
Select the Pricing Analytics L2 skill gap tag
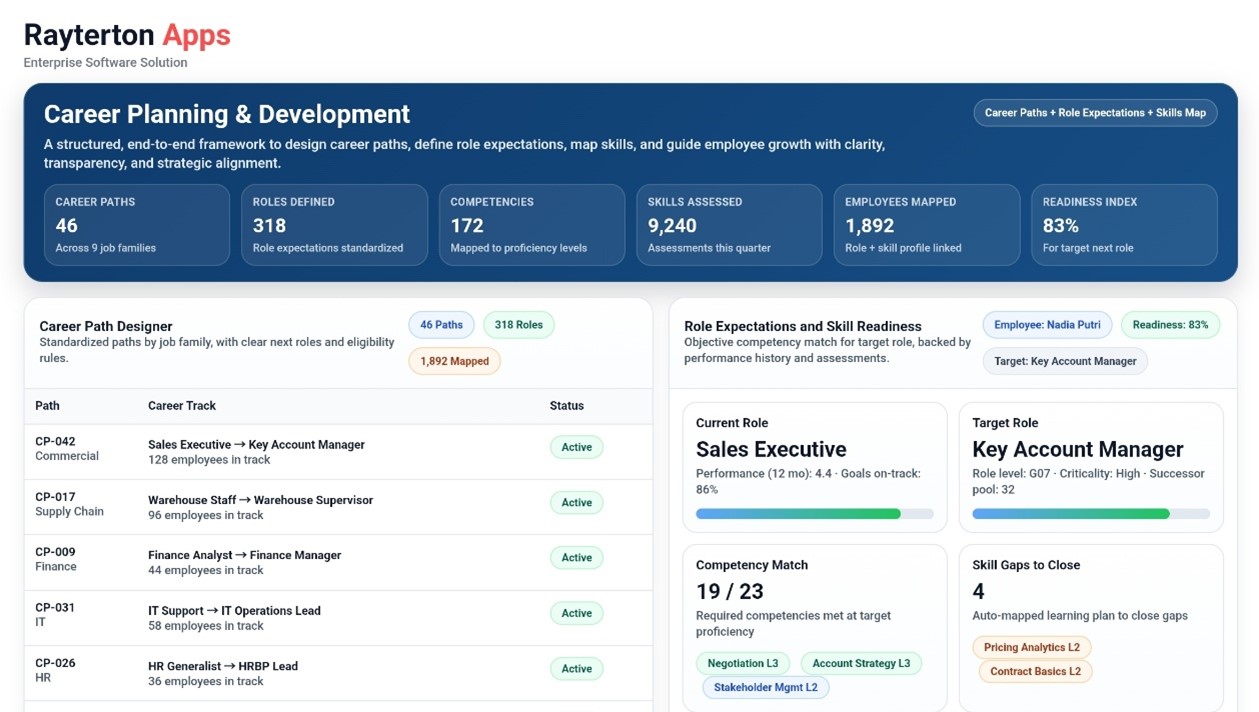pyautogui.click(x=1031, y=648)
